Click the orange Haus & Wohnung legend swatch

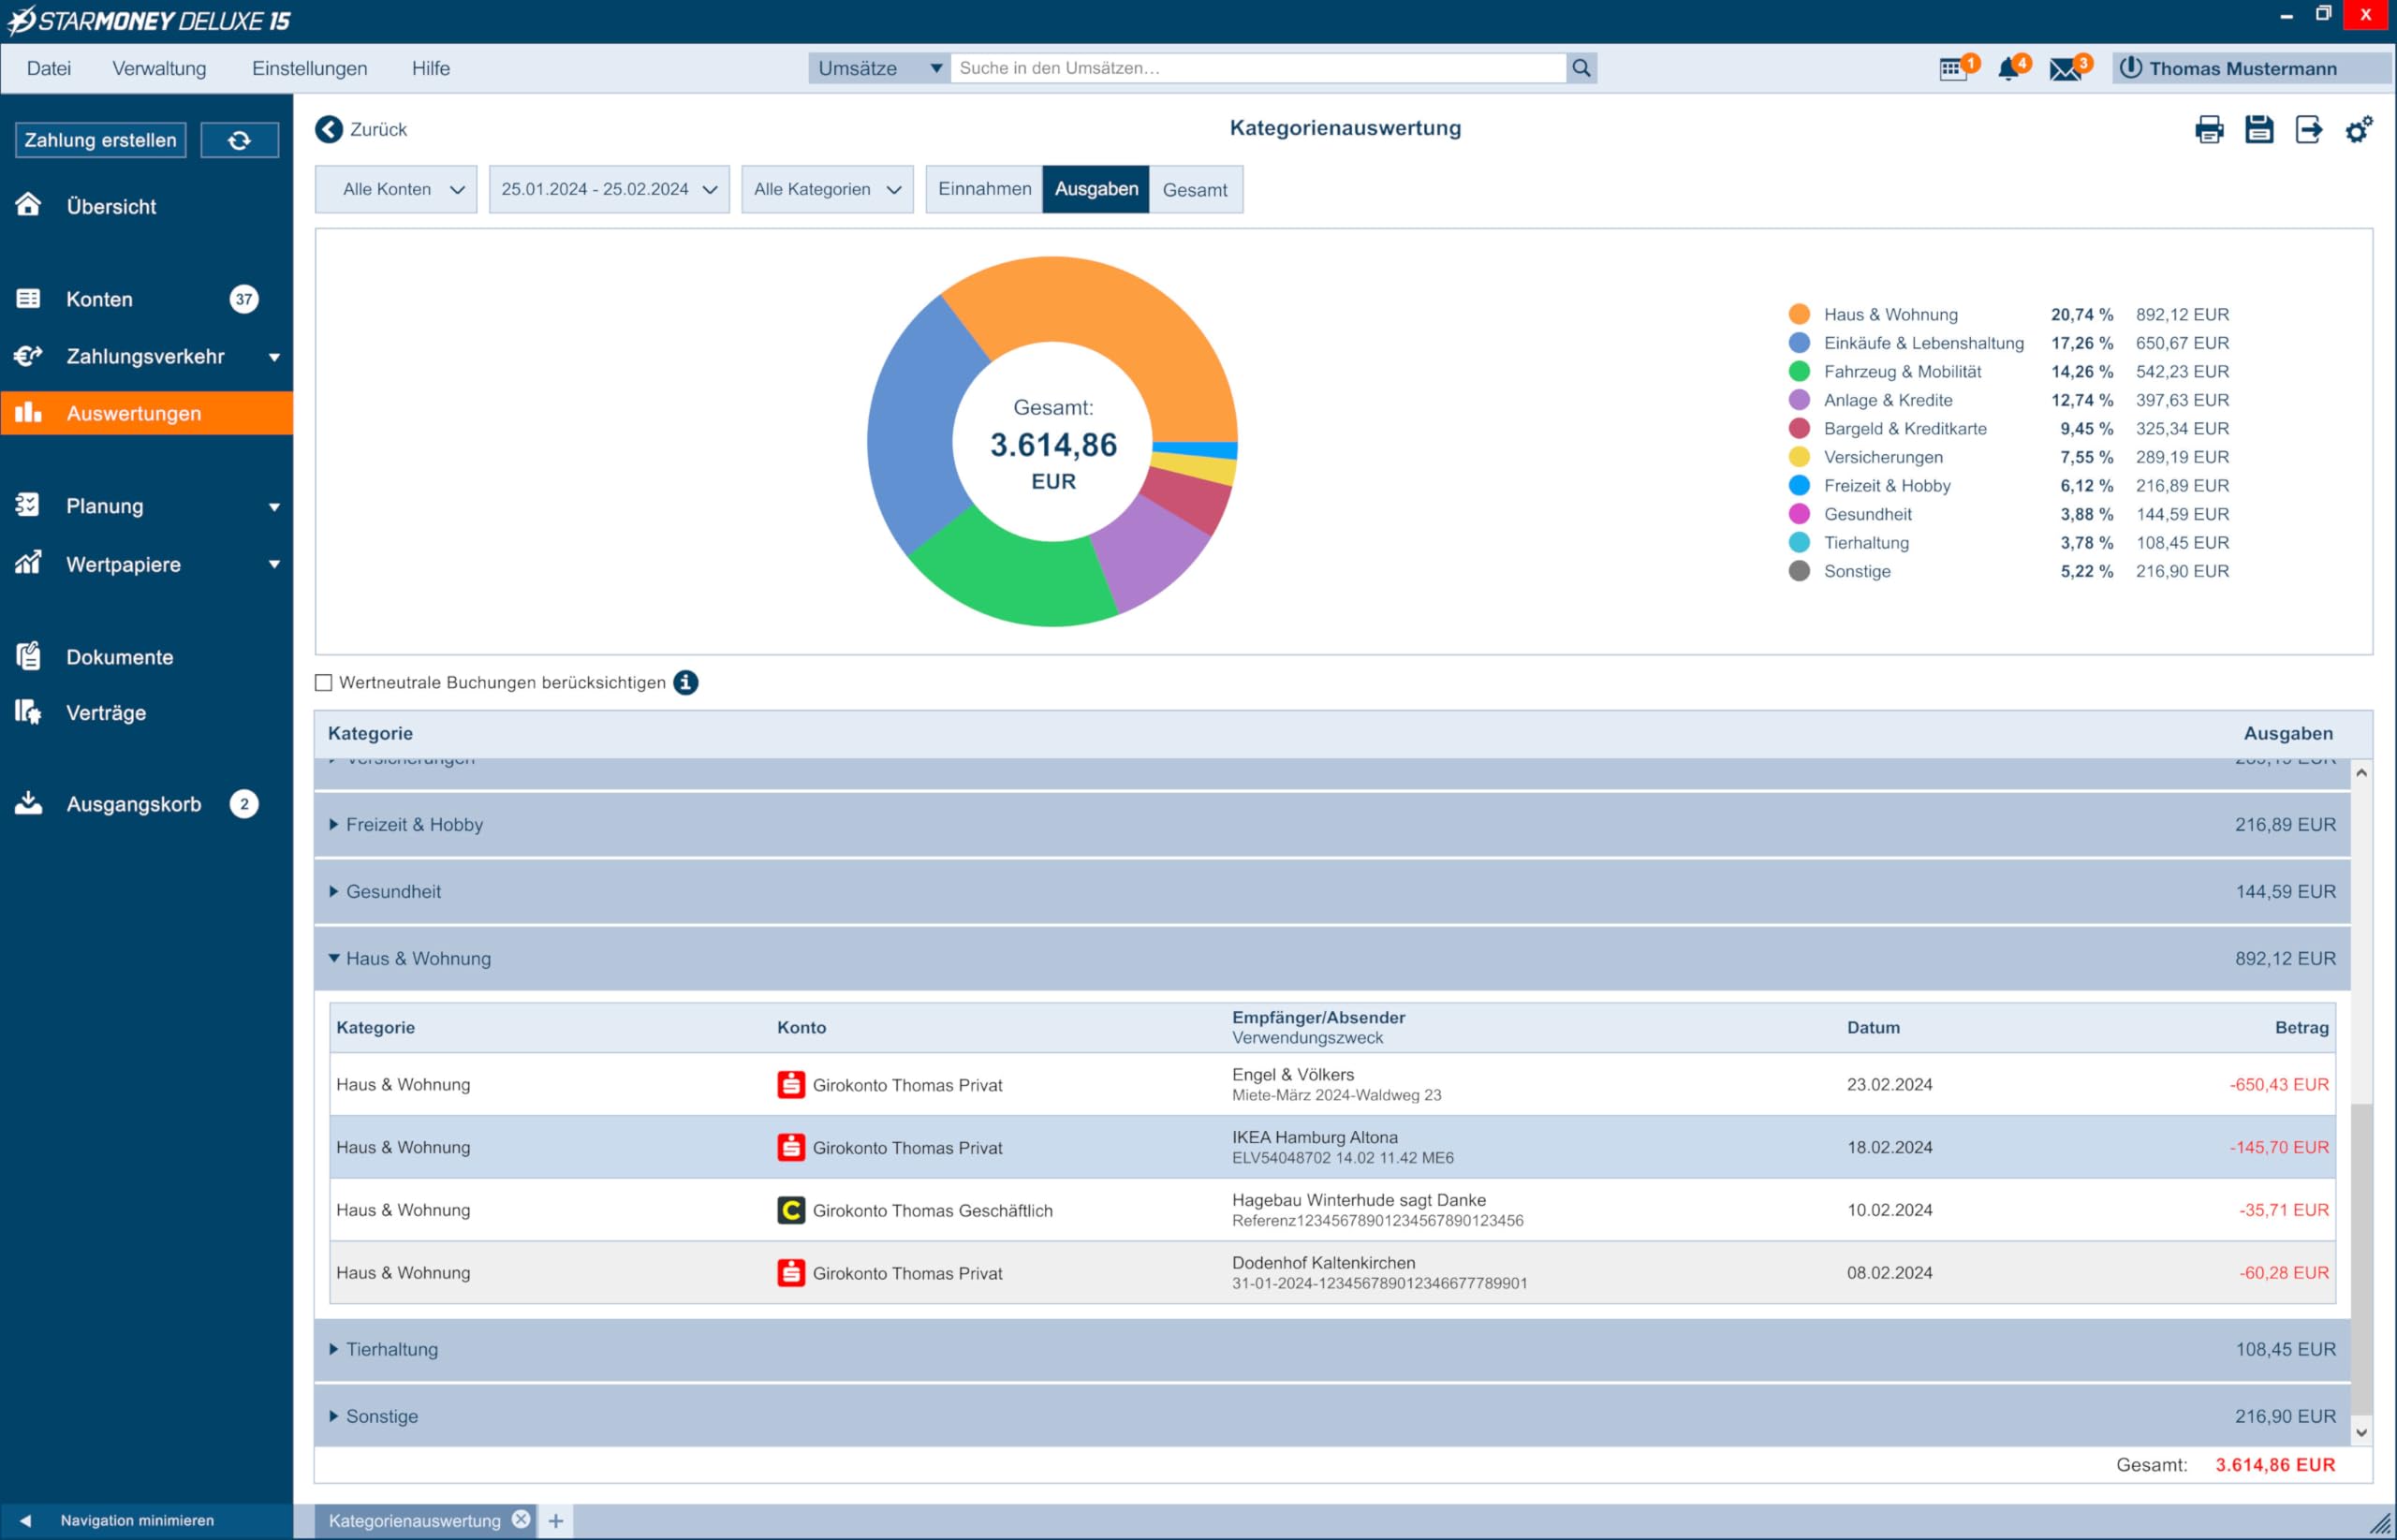(1799, 314)
